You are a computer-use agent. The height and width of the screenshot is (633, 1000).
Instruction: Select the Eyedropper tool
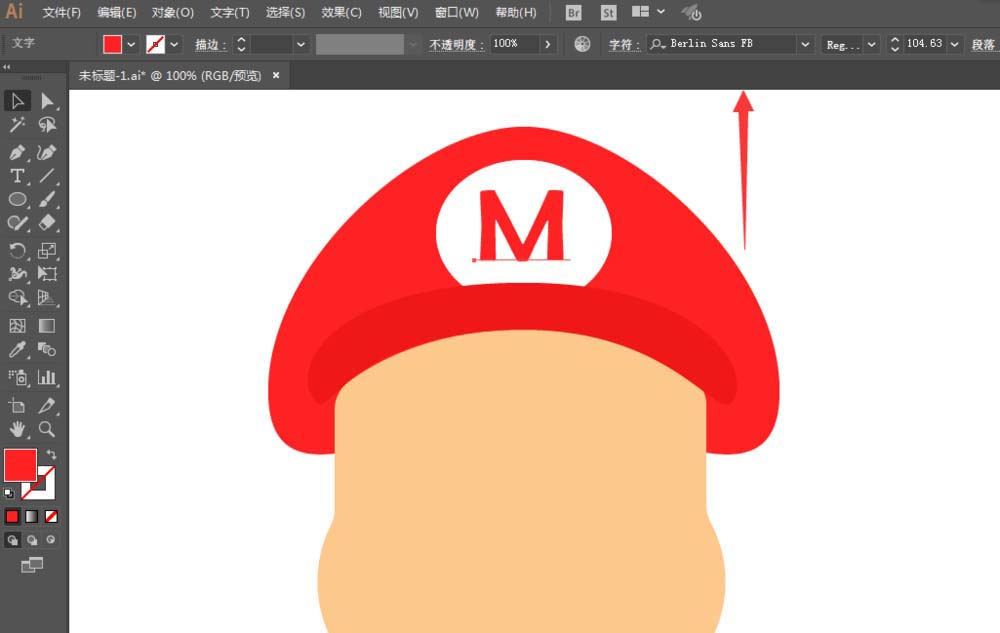(x=17, y=349)
